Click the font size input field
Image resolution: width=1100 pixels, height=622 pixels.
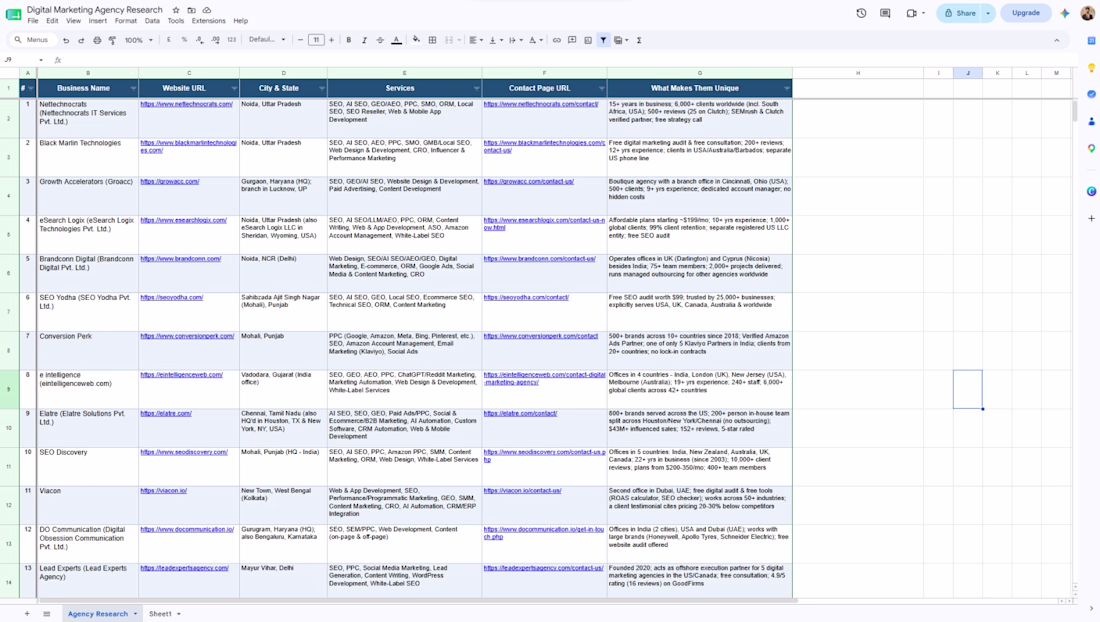tap(316, 40)
